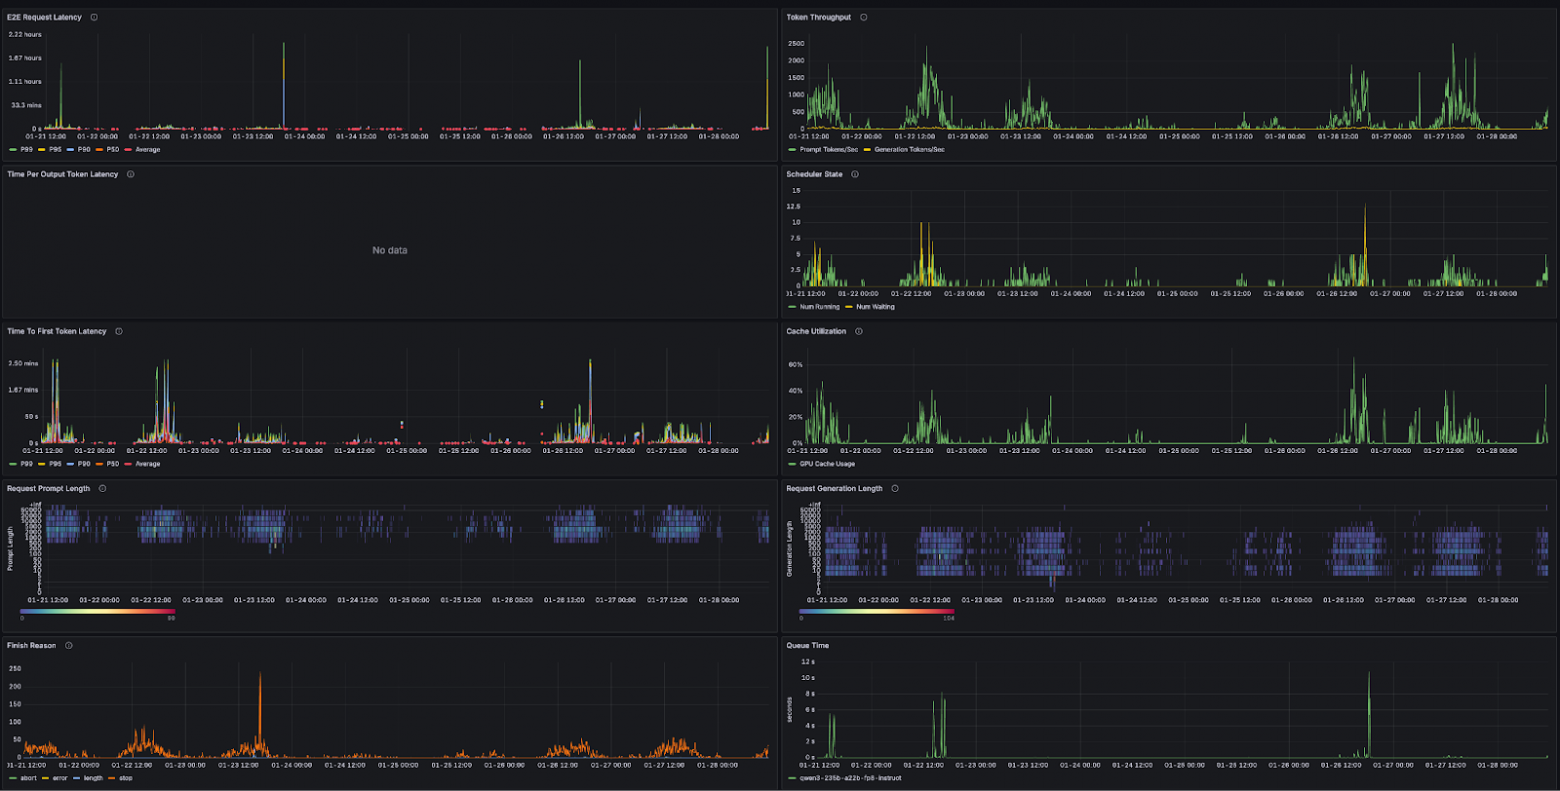Open the Scheduler State panel title menu
Viewport: 1560px width, 791px height.
pyautogui.click(x=814, y=174)
